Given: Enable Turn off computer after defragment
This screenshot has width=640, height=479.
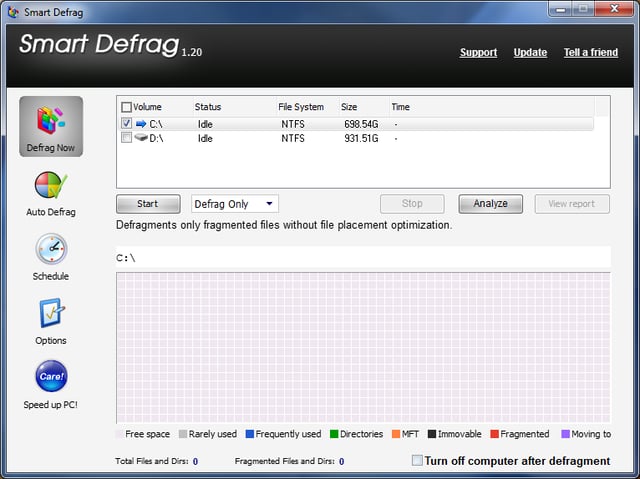Looking at the screenshot, I should tap(417, 460).
